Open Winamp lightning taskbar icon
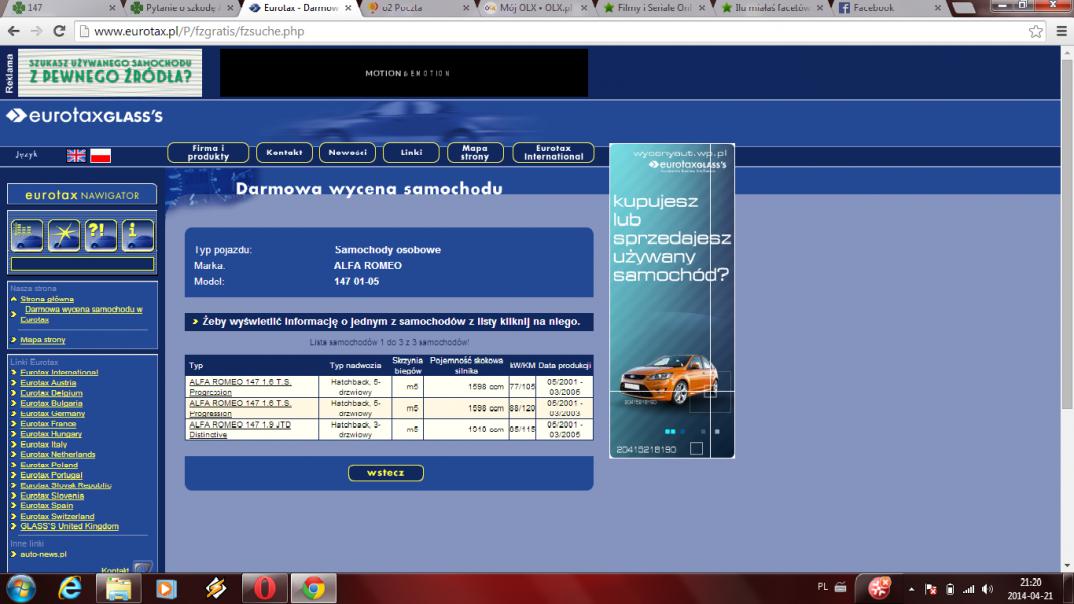This screenshot has width=1074, height=604. click(x=216, y=588)
